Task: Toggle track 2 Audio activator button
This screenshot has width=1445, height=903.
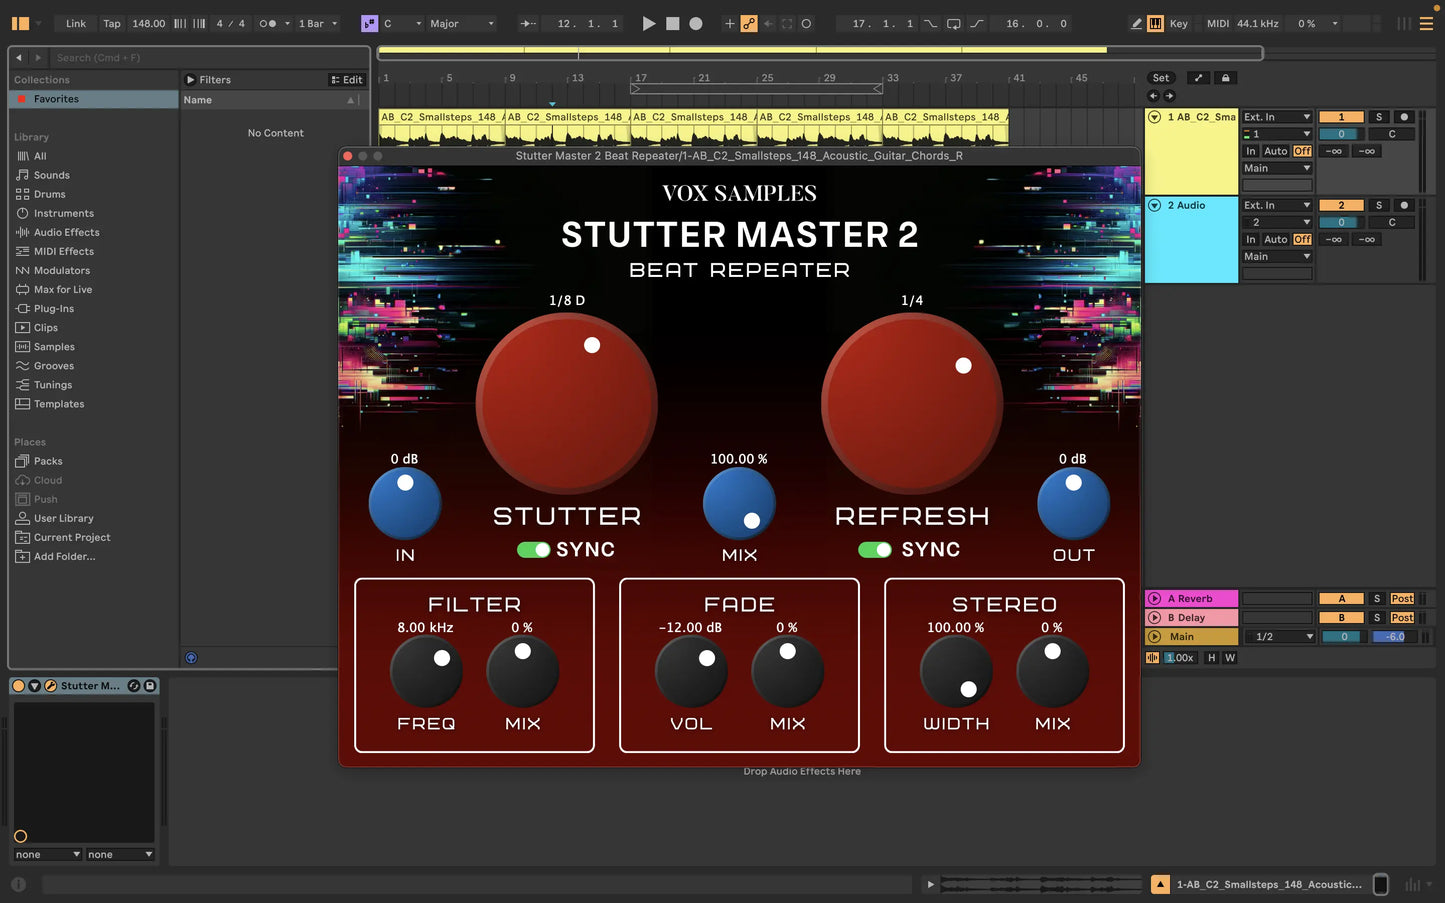Action: pos(1342,205)
